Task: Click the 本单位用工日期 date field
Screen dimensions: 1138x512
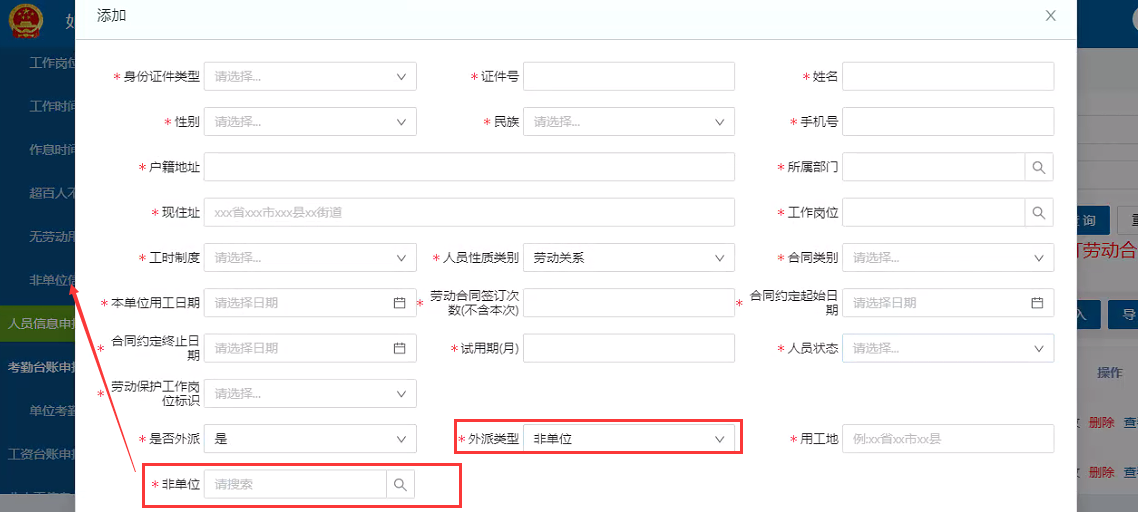Action: (x=311, y=303)
